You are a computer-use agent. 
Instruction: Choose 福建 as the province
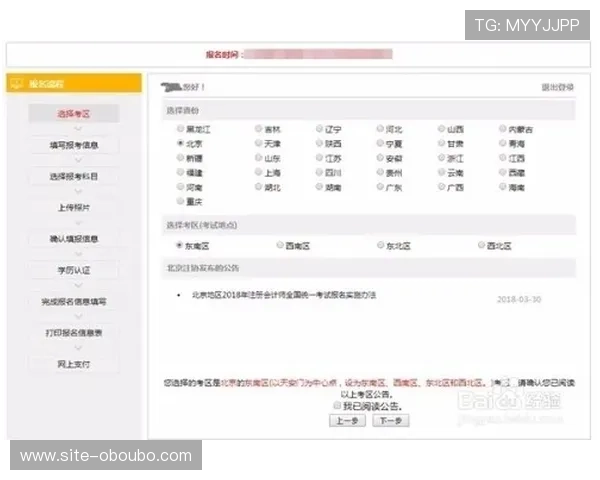[181, 172]
